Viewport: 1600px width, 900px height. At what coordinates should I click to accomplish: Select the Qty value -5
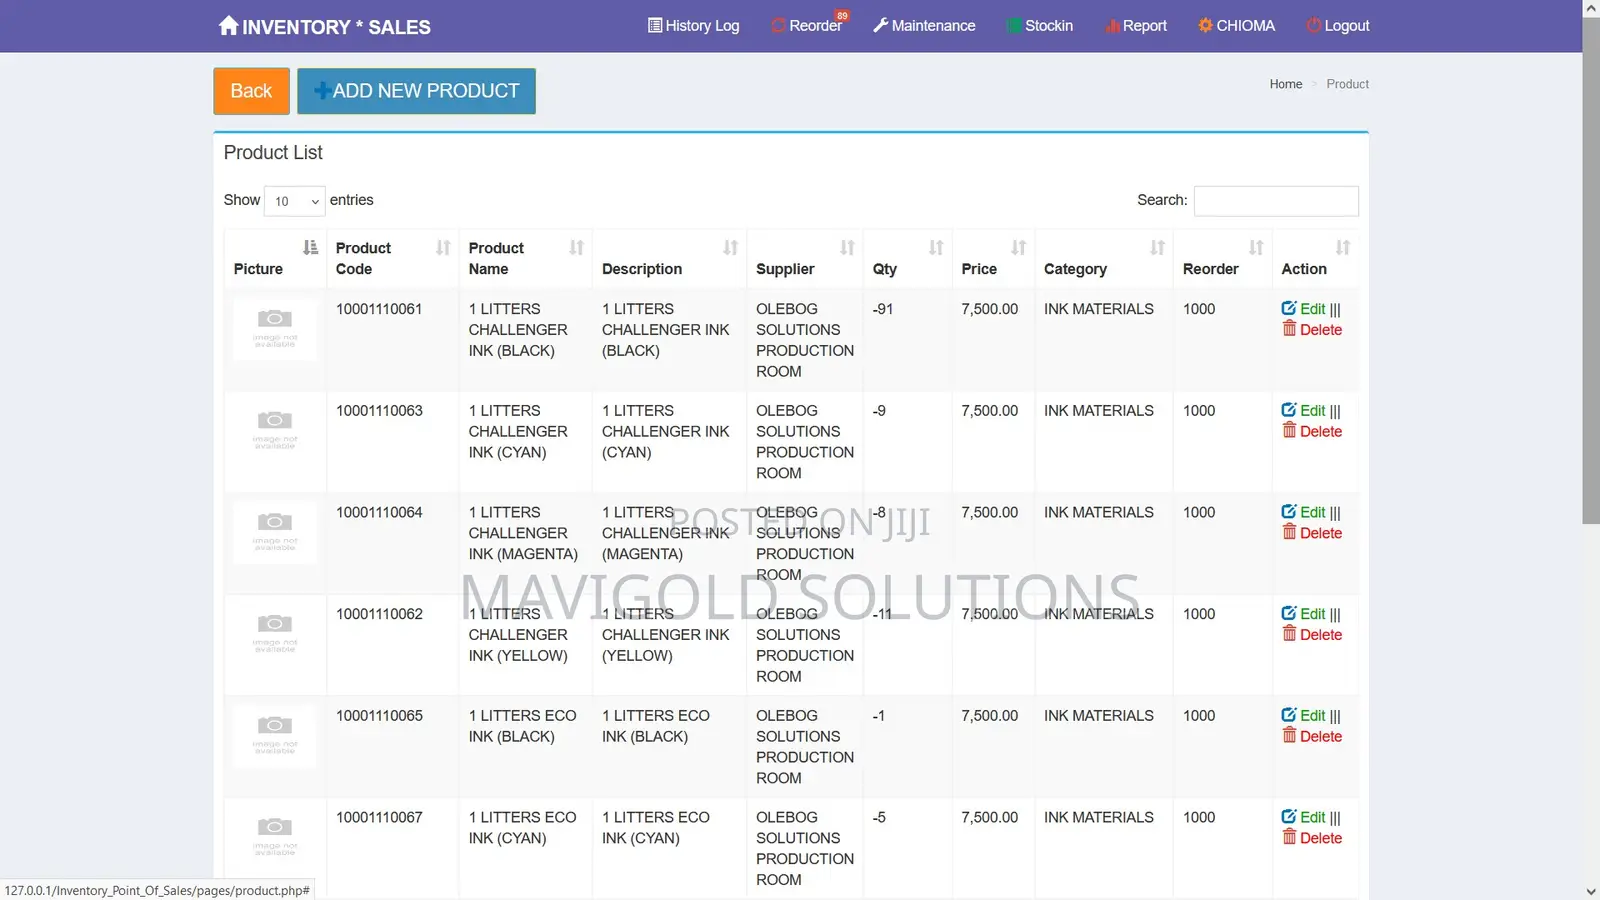(x=879, y=817)
